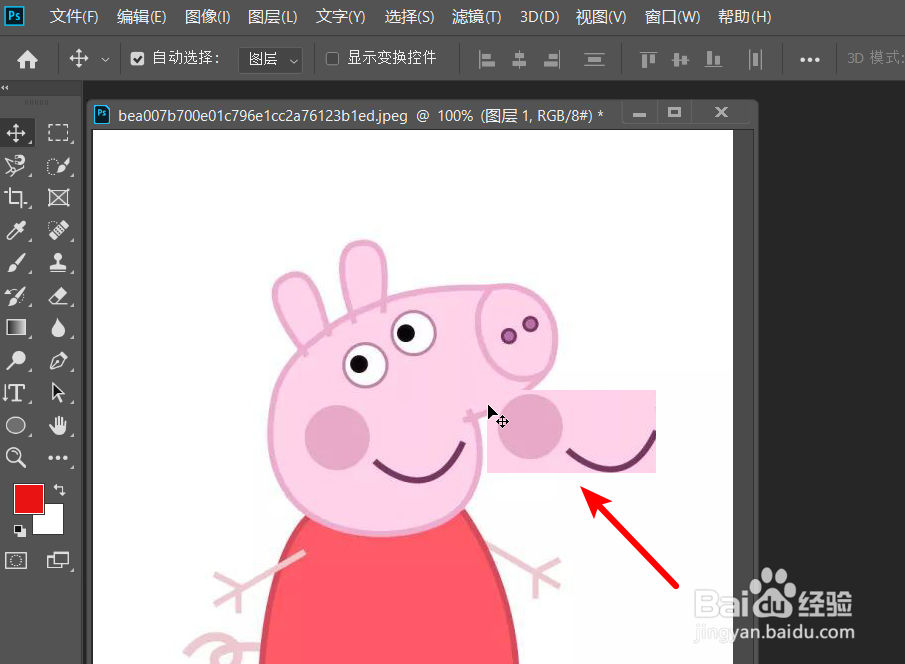Select the History Brush tool

pyautogui.click(x=16, y=296)
